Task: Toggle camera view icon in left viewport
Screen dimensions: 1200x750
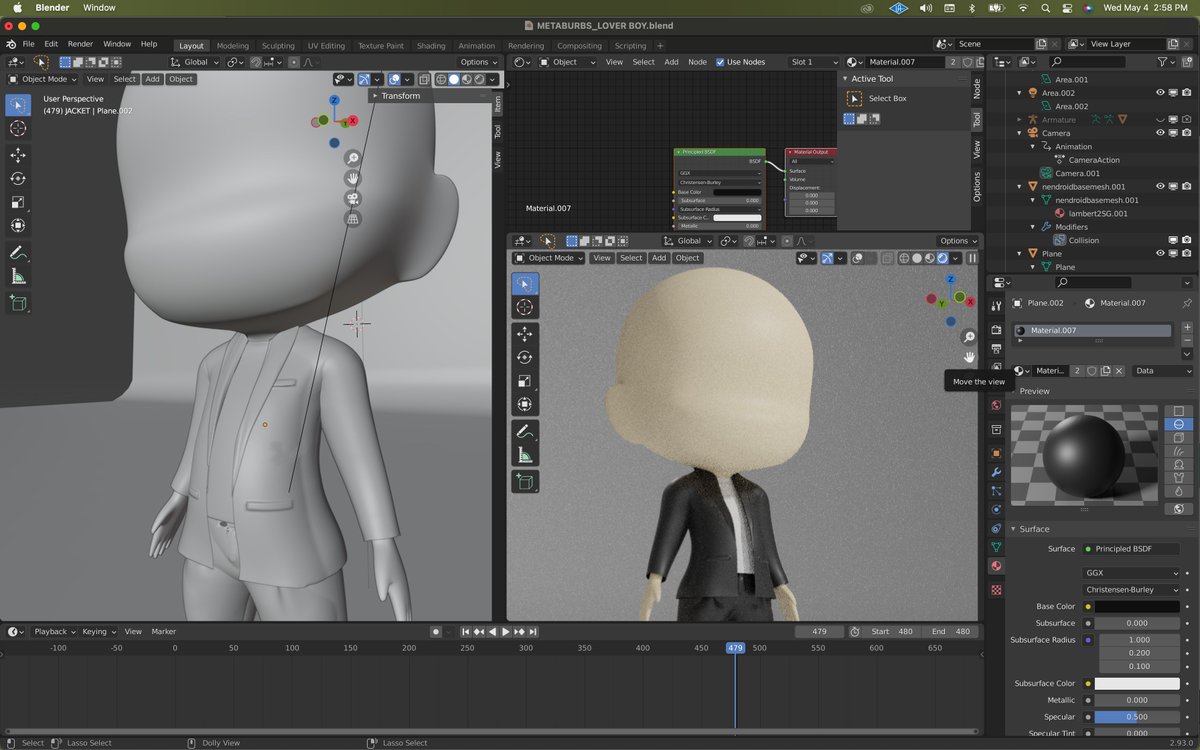Action: (x=352, y=198)
